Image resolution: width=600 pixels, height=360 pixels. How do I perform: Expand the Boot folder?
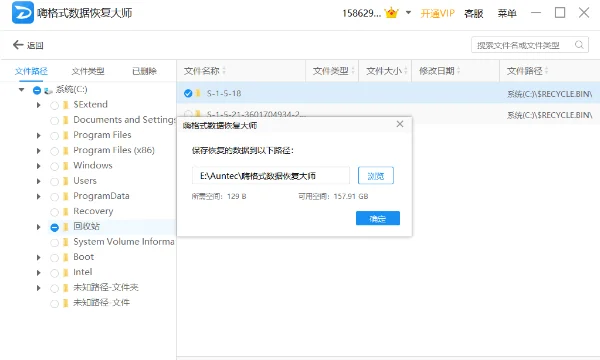click(x=38, y=257)
